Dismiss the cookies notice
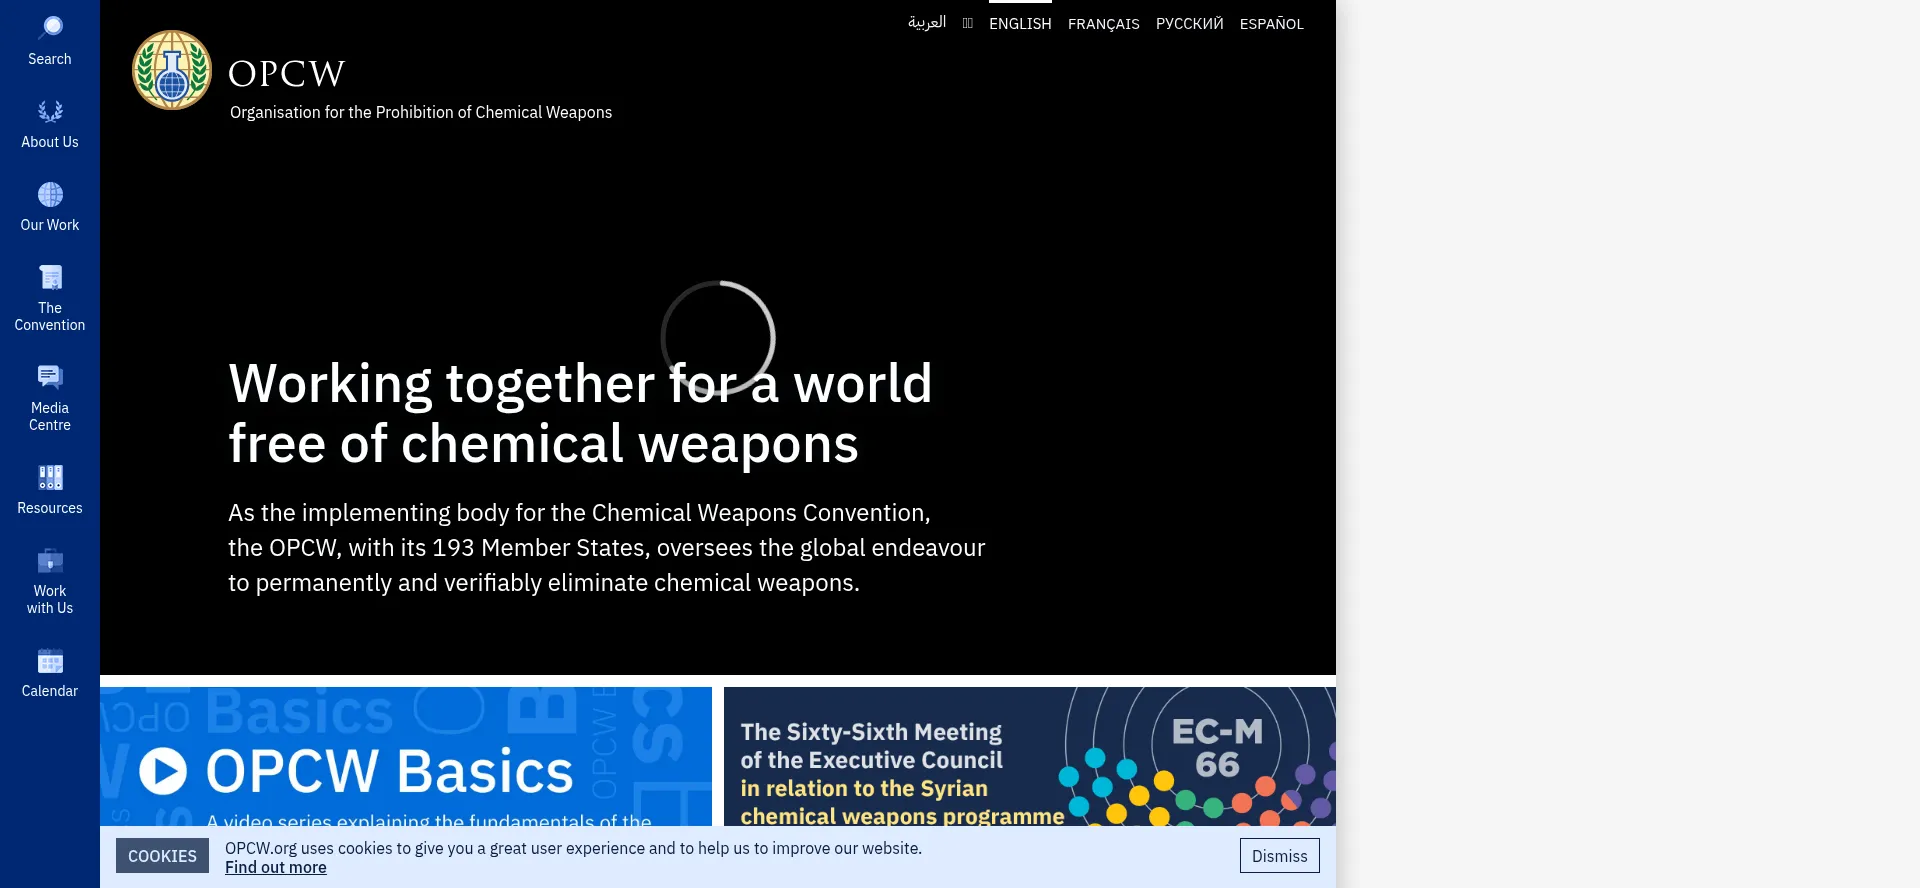The height and width of the screenshot is (888, 1920). pyautogui.click(x=1280, y=856)
